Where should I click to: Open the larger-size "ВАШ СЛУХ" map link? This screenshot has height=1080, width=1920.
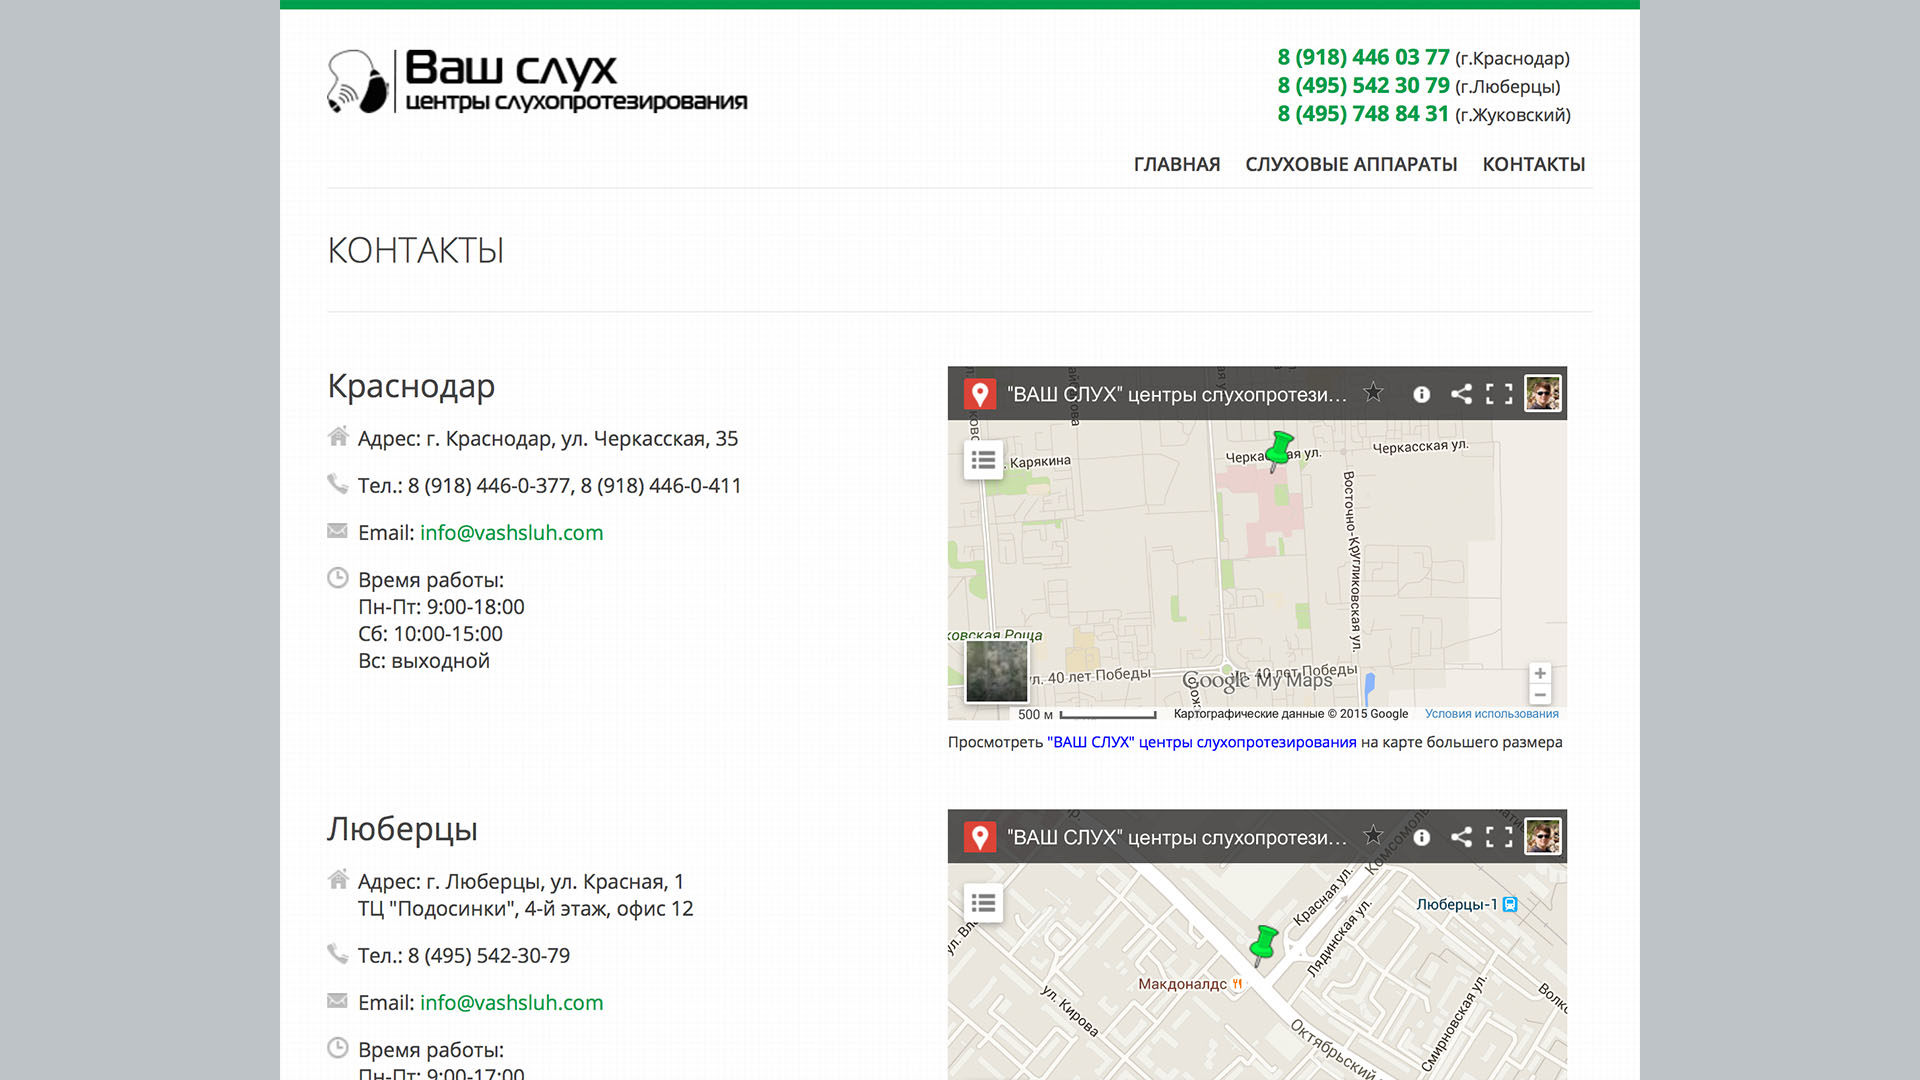coord(1201,742)
